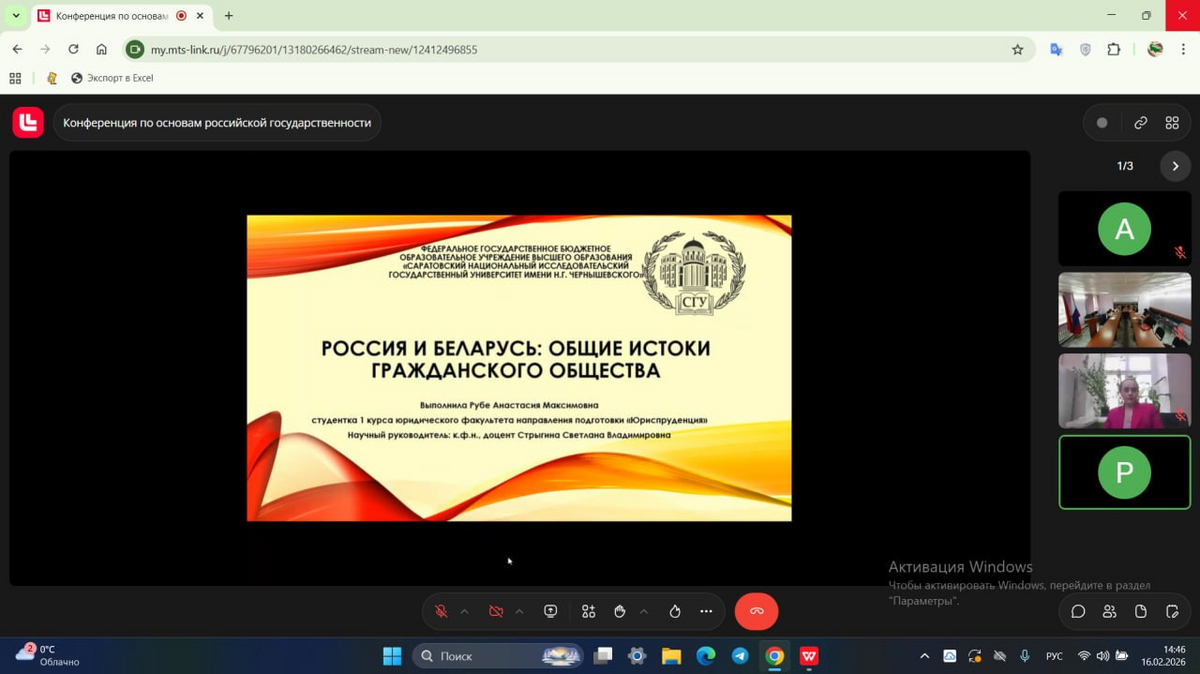Open raise hand options chevron

644,611
